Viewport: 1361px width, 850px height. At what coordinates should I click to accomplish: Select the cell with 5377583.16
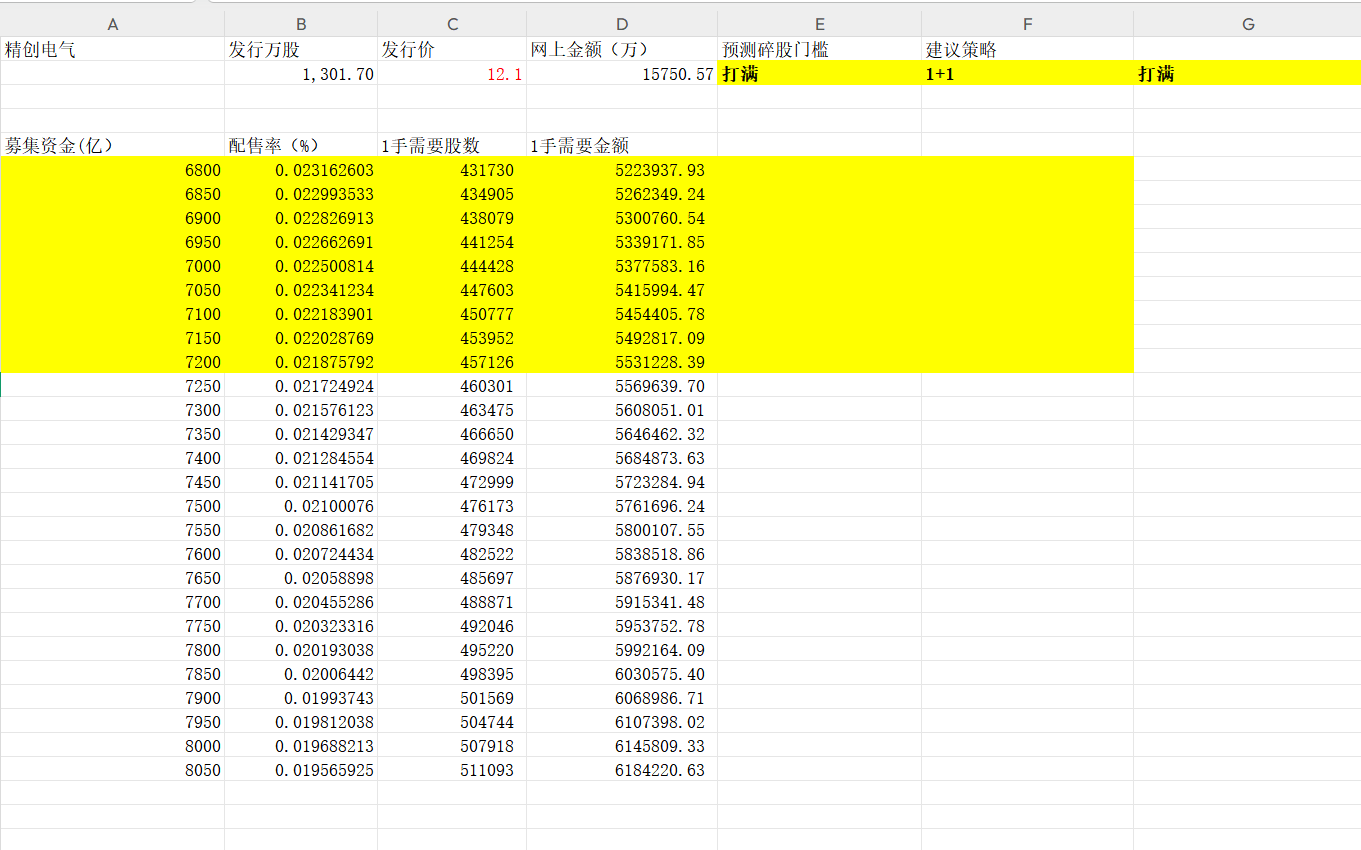(622, 266)
